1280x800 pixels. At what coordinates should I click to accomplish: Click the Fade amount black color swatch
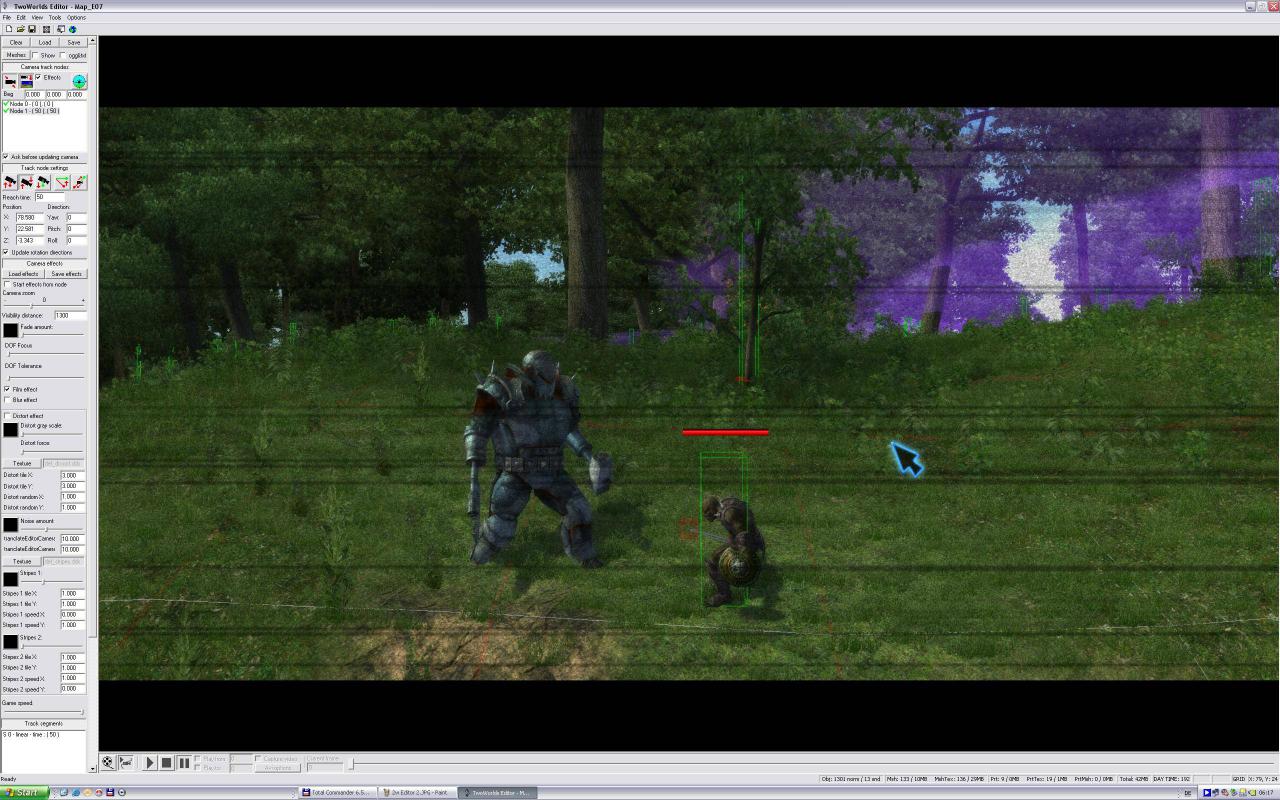coord(11,330)
